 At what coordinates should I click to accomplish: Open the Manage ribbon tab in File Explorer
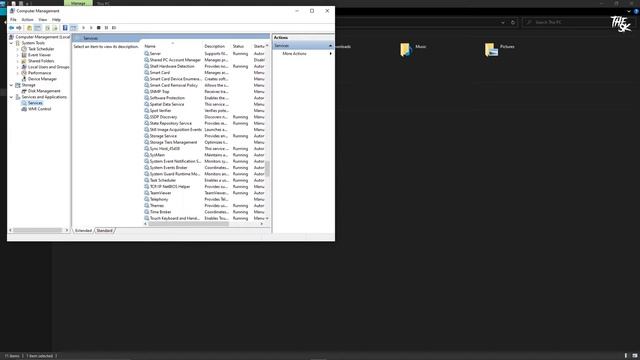point(78,3)
